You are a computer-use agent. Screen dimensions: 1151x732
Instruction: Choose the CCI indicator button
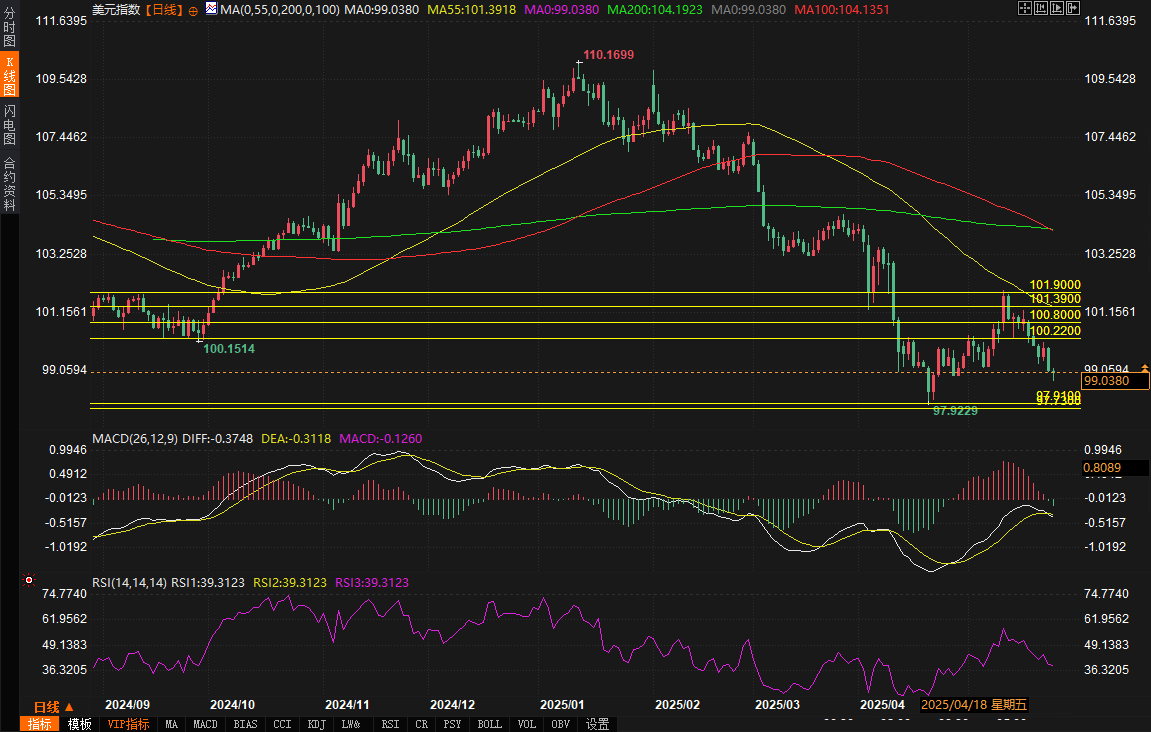coord(282,724)
